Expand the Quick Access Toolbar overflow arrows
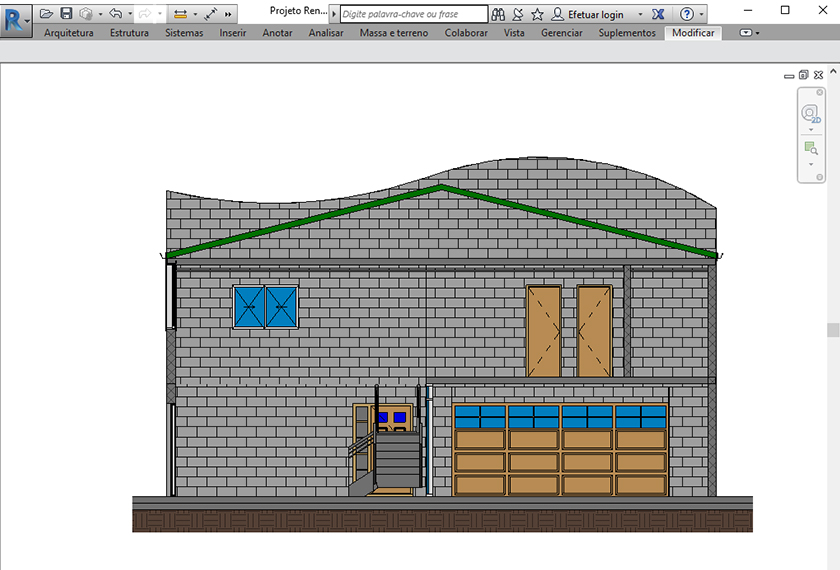Viewport: 840px width, 570px height. (229, 15)
